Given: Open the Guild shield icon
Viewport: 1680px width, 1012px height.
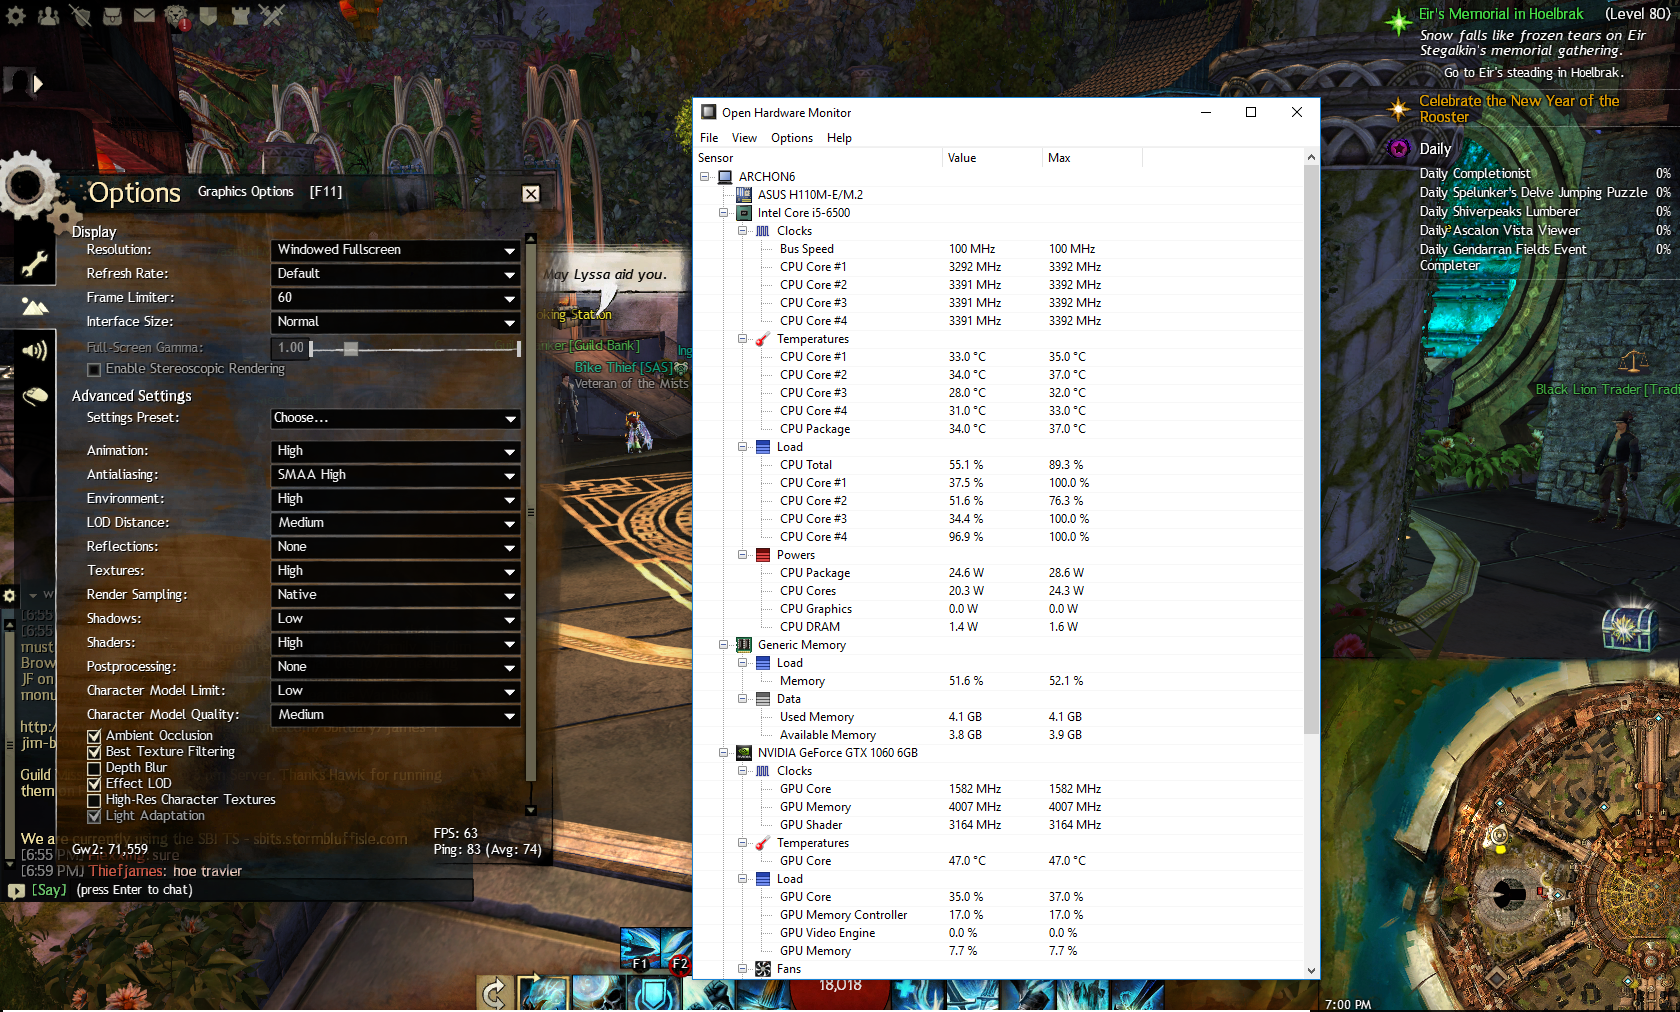Looking at the screenshot, I should (208, 15).
